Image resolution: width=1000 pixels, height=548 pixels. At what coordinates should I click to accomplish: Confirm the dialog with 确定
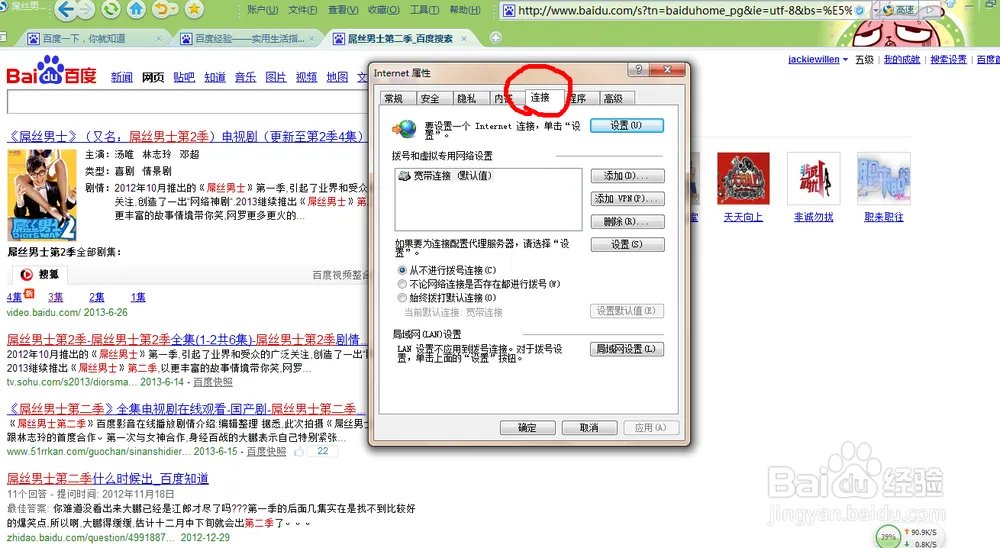tap(527, 427)
